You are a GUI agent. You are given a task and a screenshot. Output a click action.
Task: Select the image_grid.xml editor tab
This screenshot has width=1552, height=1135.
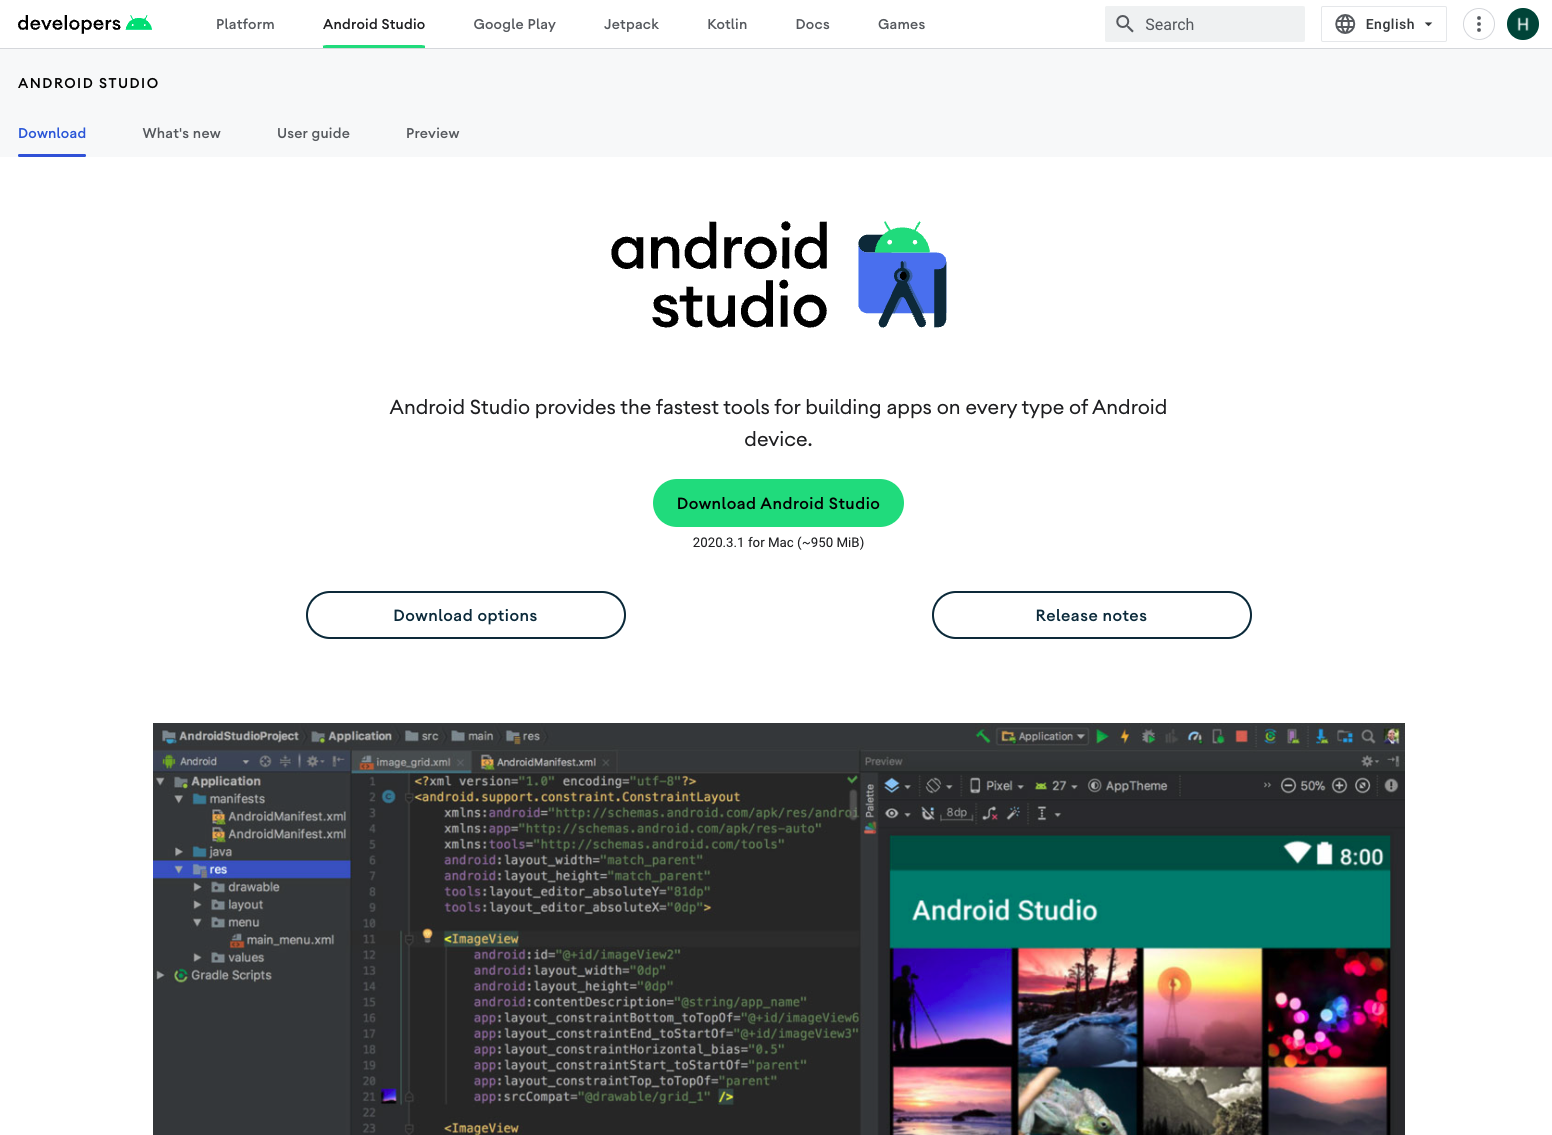coord(412,762)
